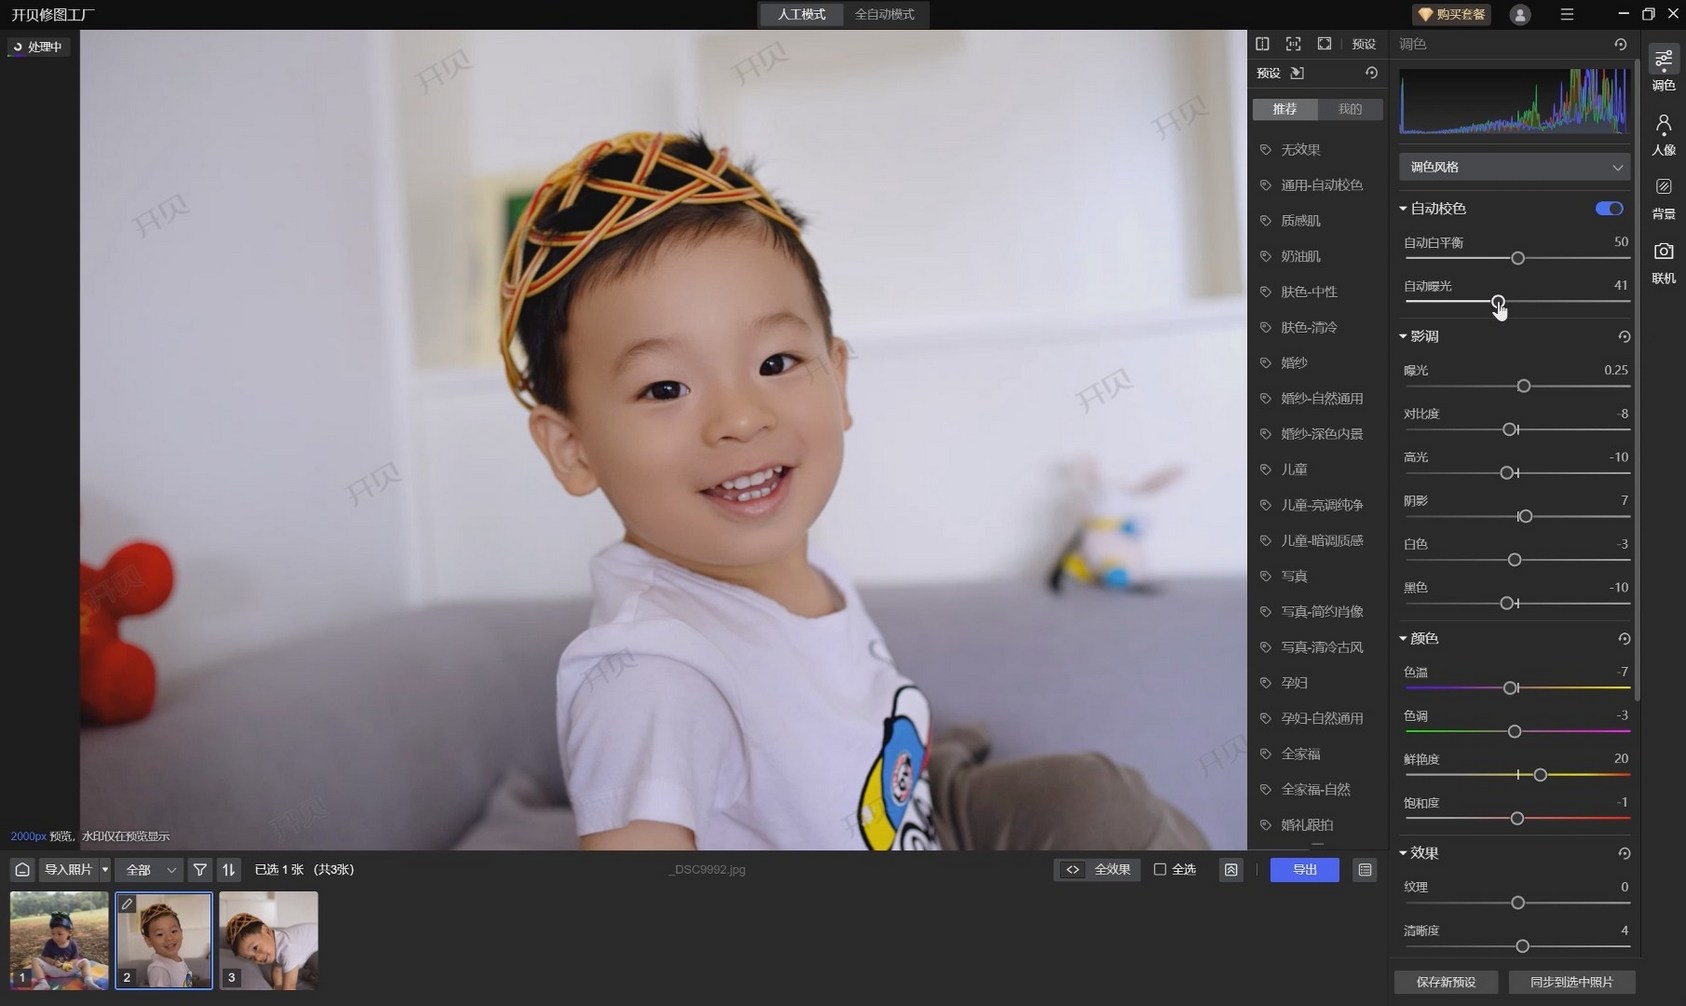Click the 鲜艳度 slider handle
The height and width of the screenshot is (1006, 1686).
[x=1540, y=775]
